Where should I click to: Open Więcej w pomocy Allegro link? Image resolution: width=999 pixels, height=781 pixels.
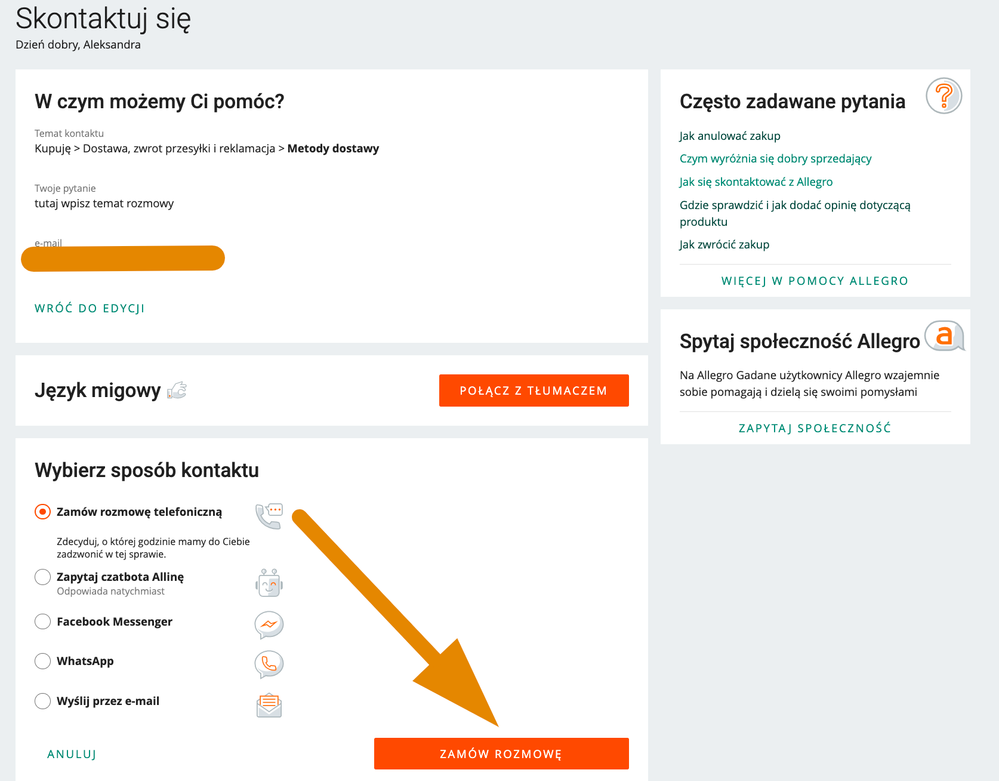tap(815, 281)
